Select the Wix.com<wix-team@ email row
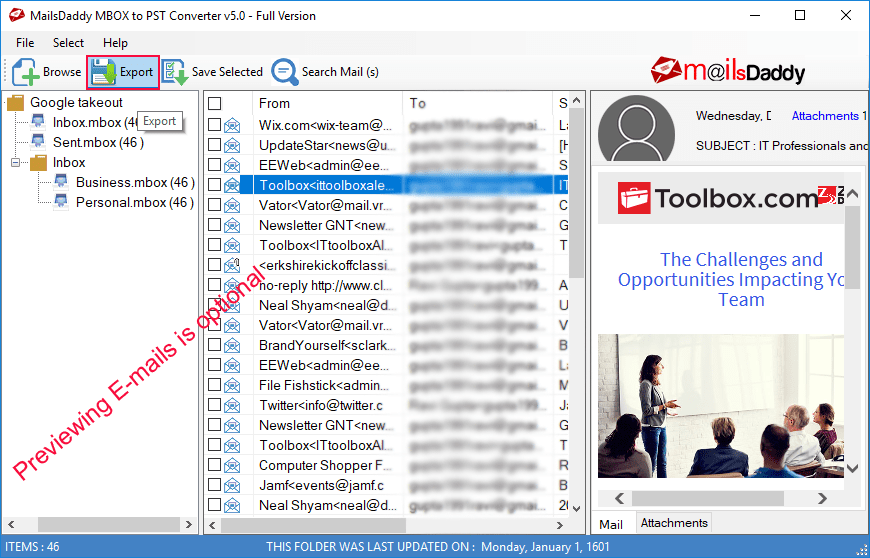 (x=386, y=125)
